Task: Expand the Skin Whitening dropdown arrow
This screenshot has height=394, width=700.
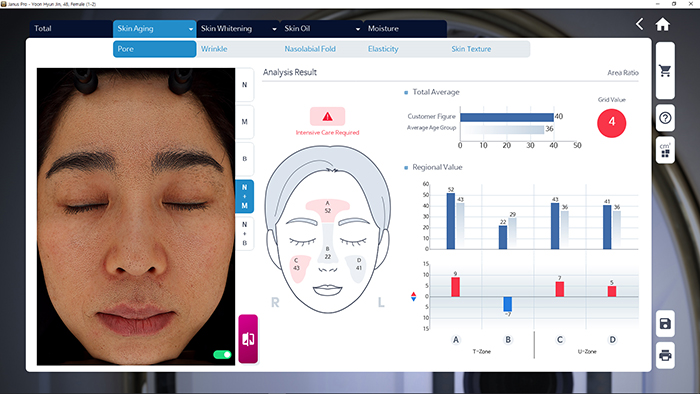Action: pyautogui.click(x=274, y=29)
